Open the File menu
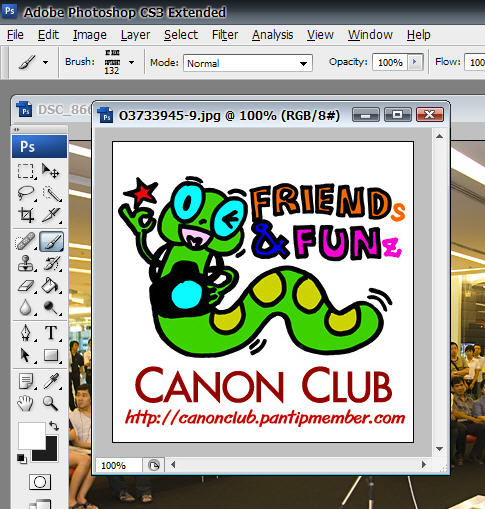Screen dimensions: 485x509 [x=15, y=35]
